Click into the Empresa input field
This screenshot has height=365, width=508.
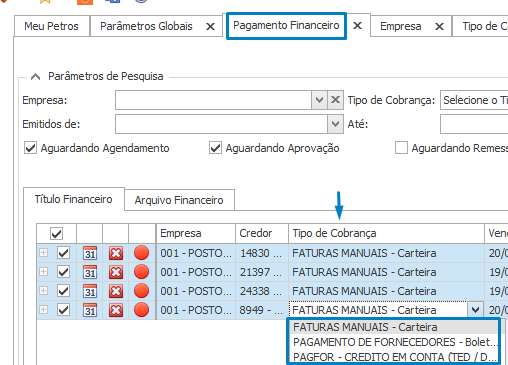(213, 100)
